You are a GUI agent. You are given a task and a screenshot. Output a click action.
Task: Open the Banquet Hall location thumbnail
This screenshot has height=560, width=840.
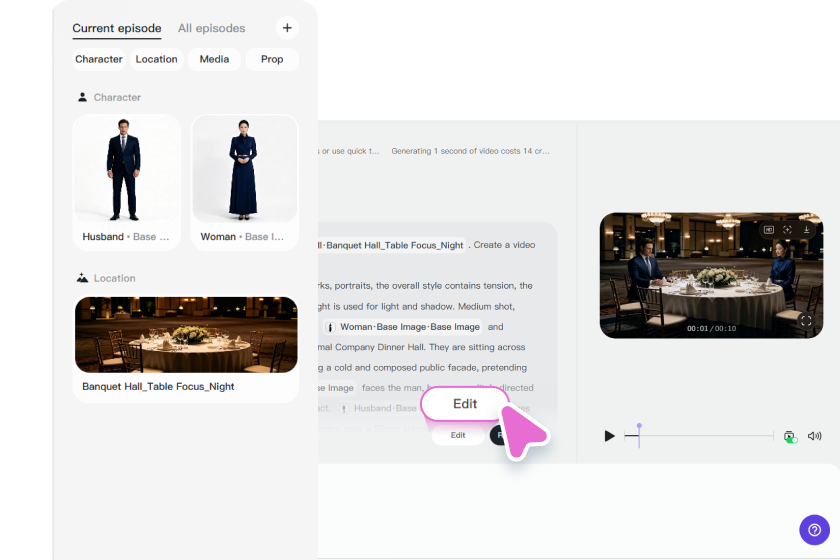pos(186,335)
